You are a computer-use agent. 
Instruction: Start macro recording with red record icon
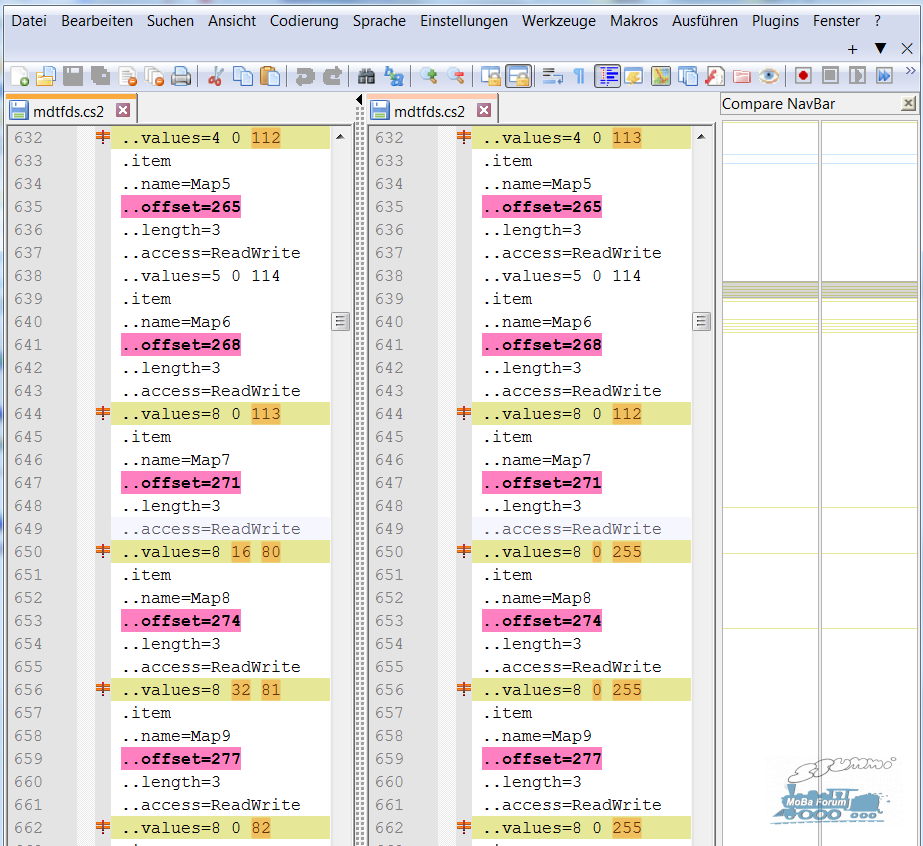803,76
